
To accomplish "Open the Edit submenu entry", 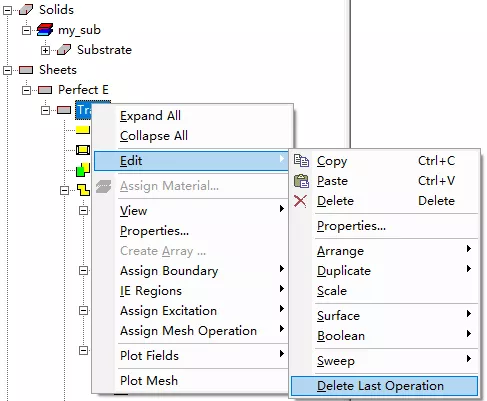I will [x=191, y=161].
